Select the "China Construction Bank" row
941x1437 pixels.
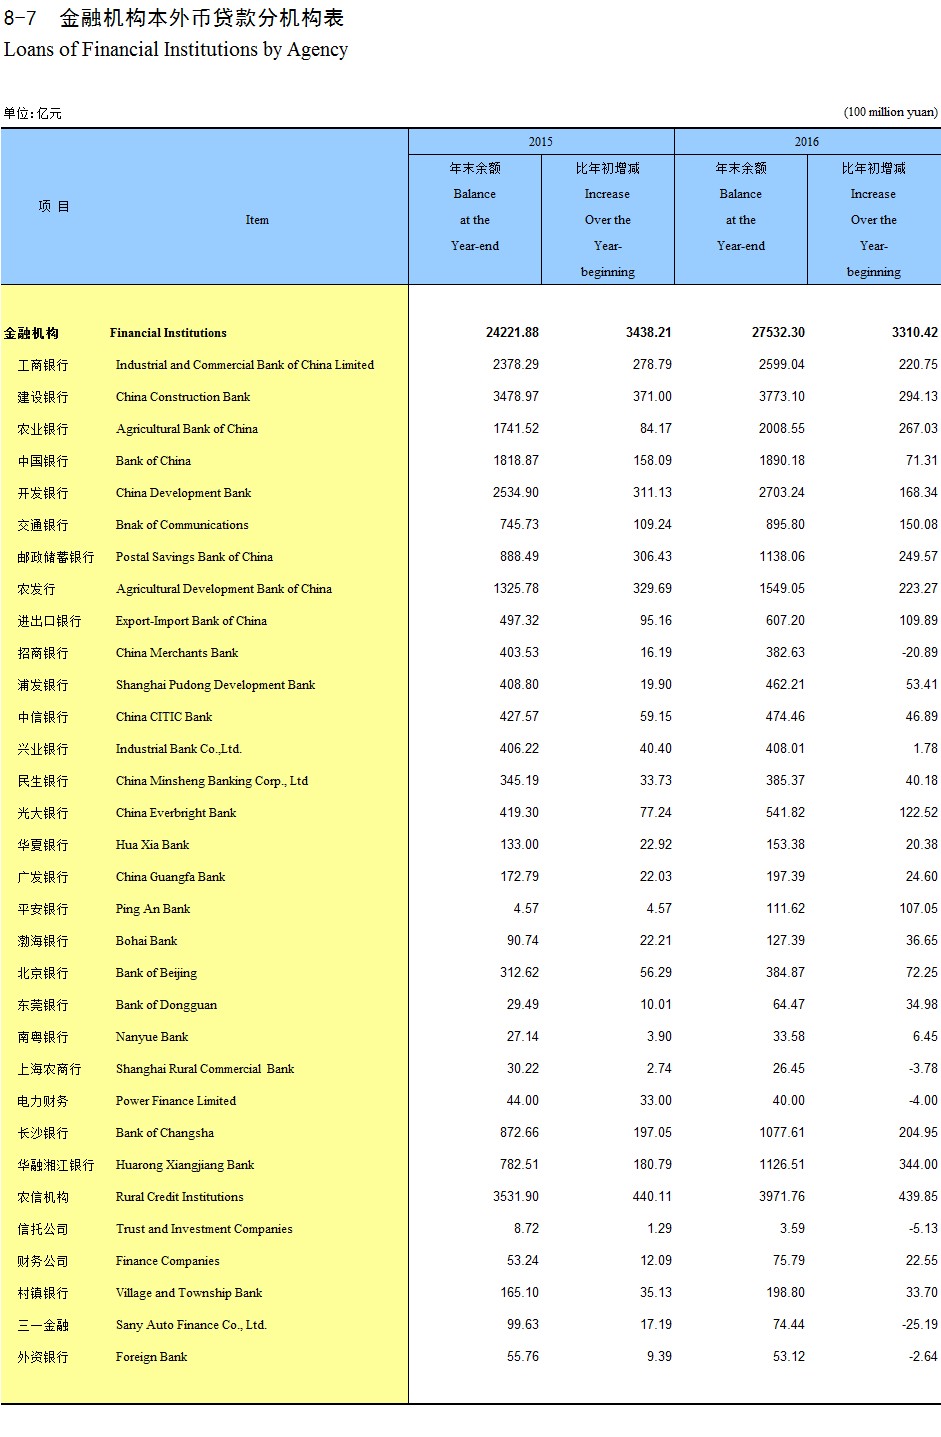pyautogui.click(x=183, y=397)
